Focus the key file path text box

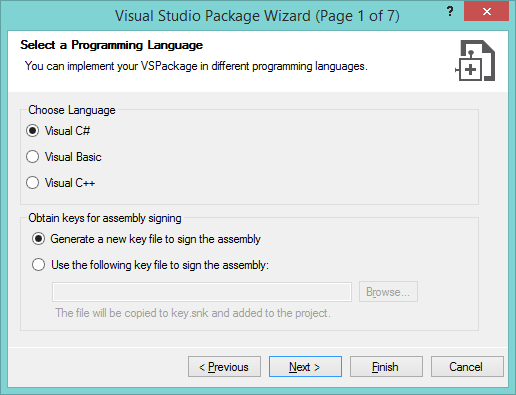[202, 292]
